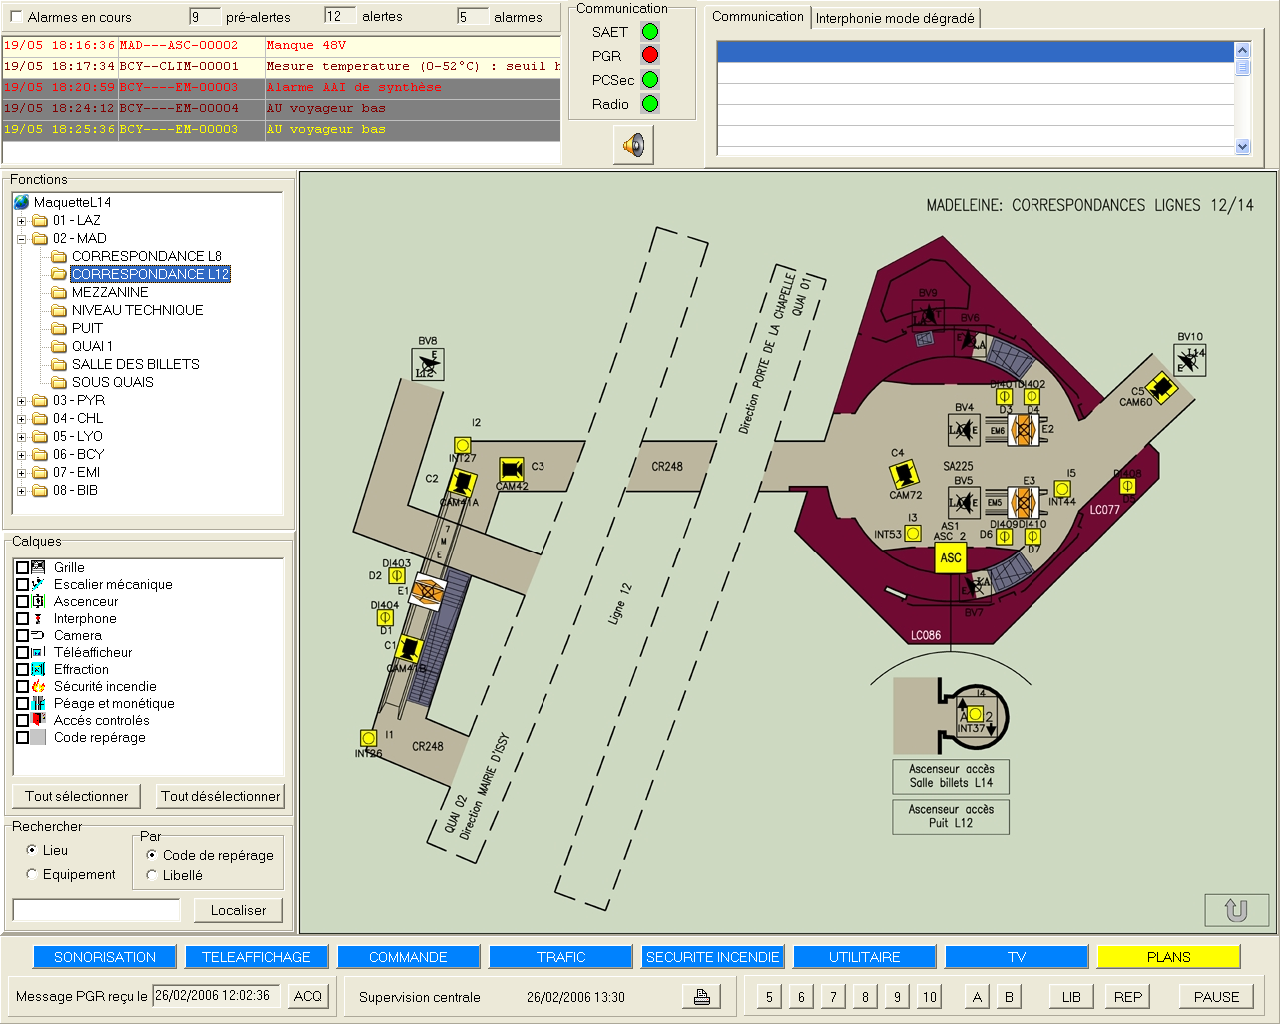Enable the Alarmes en cours checkbox
This screenshot has width=1280, height=1024.
[16, 17]
